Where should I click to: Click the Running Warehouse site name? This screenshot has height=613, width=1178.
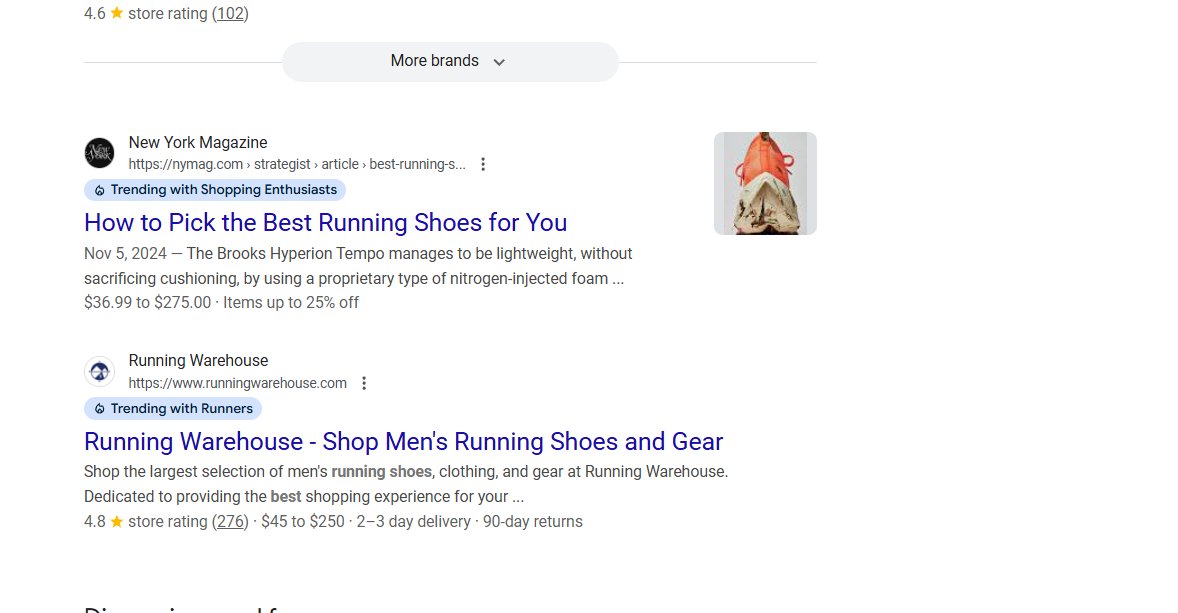pos(198,361)
